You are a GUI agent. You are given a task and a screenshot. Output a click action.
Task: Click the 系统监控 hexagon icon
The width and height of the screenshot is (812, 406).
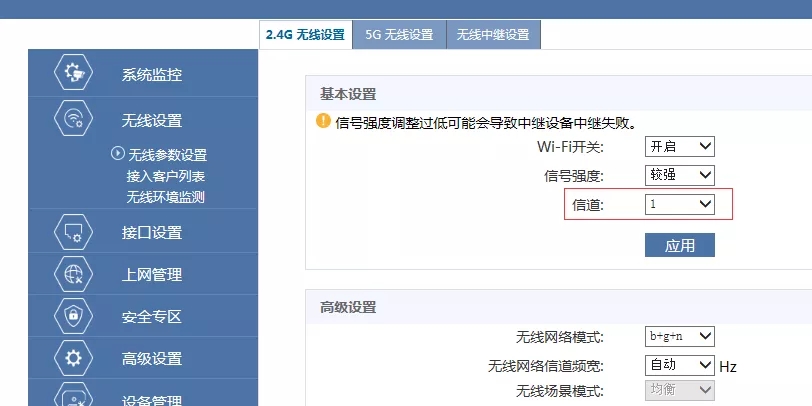coord(74,72)
